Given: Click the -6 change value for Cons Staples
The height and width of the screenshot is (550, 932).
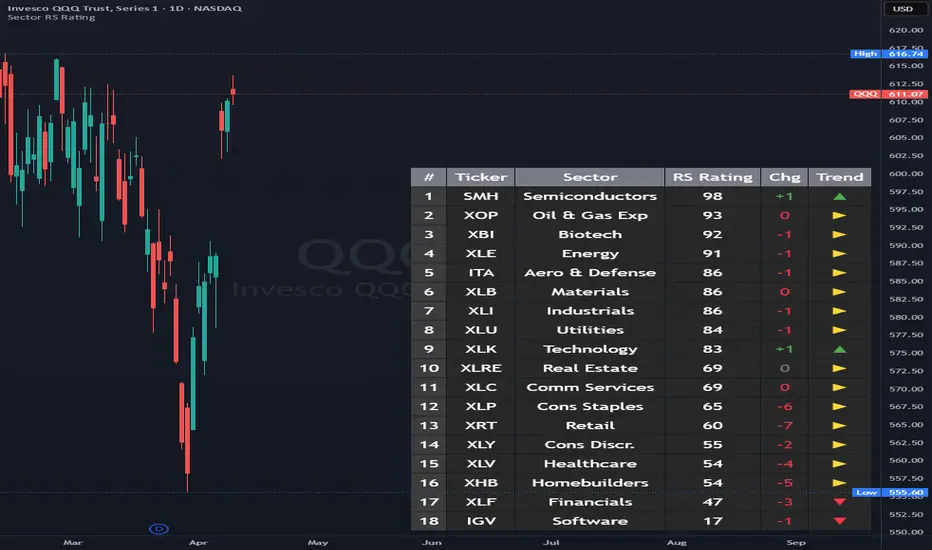Looking at the screenshot, I should 785,406.
